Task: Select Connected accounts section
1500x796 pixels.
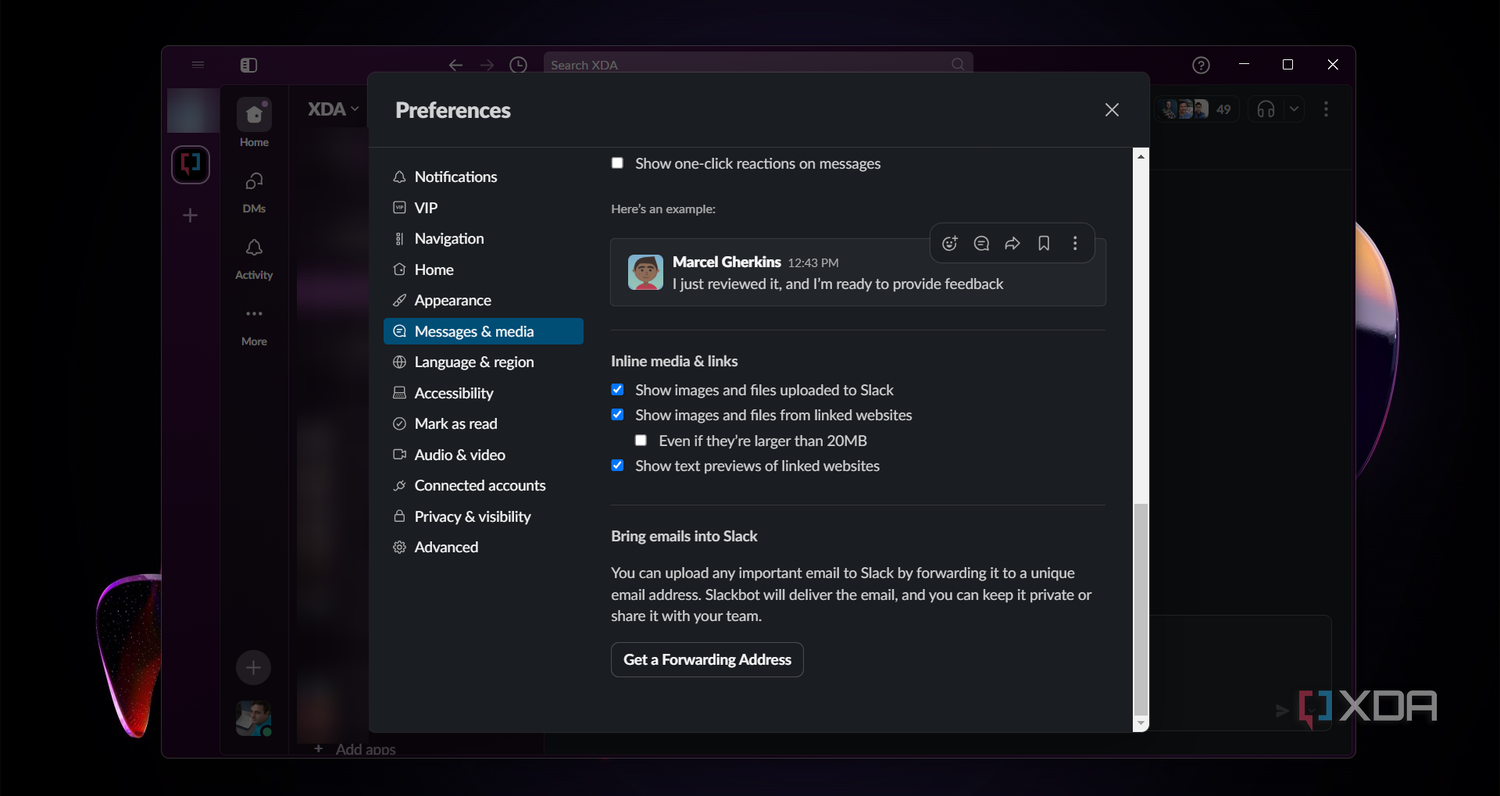Action: 483,486
